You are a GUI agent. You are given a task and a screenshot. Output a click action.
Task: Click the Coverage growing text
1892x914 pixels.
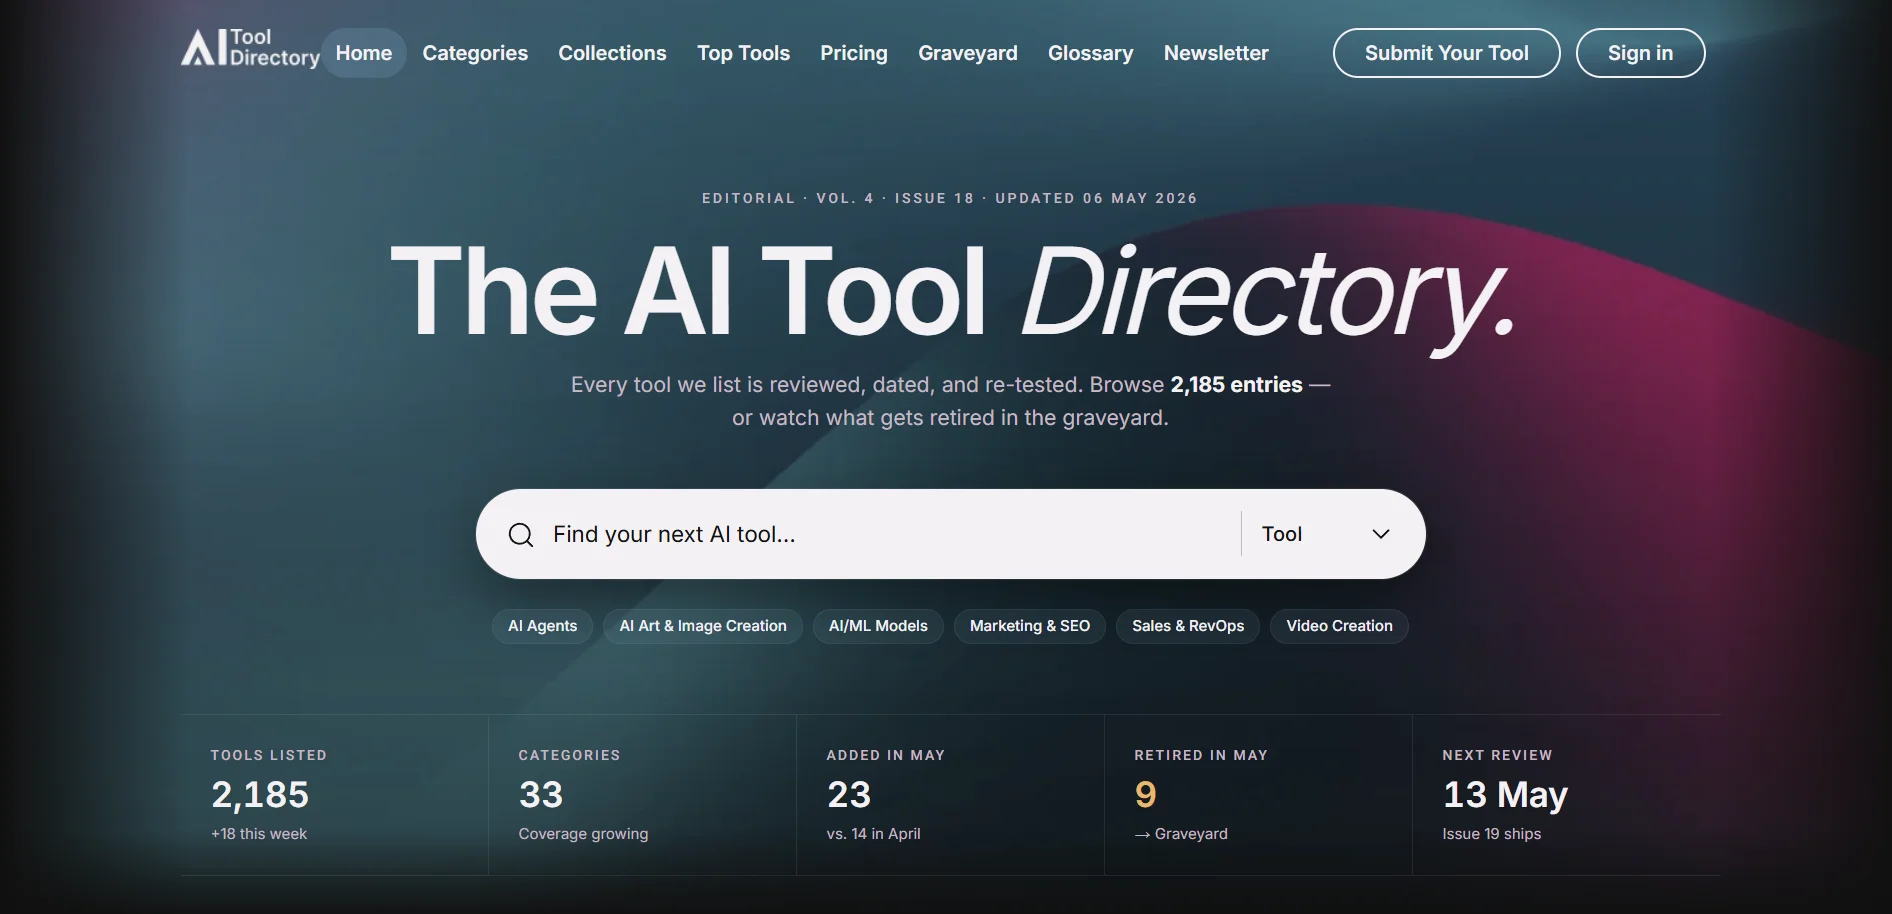583,834
